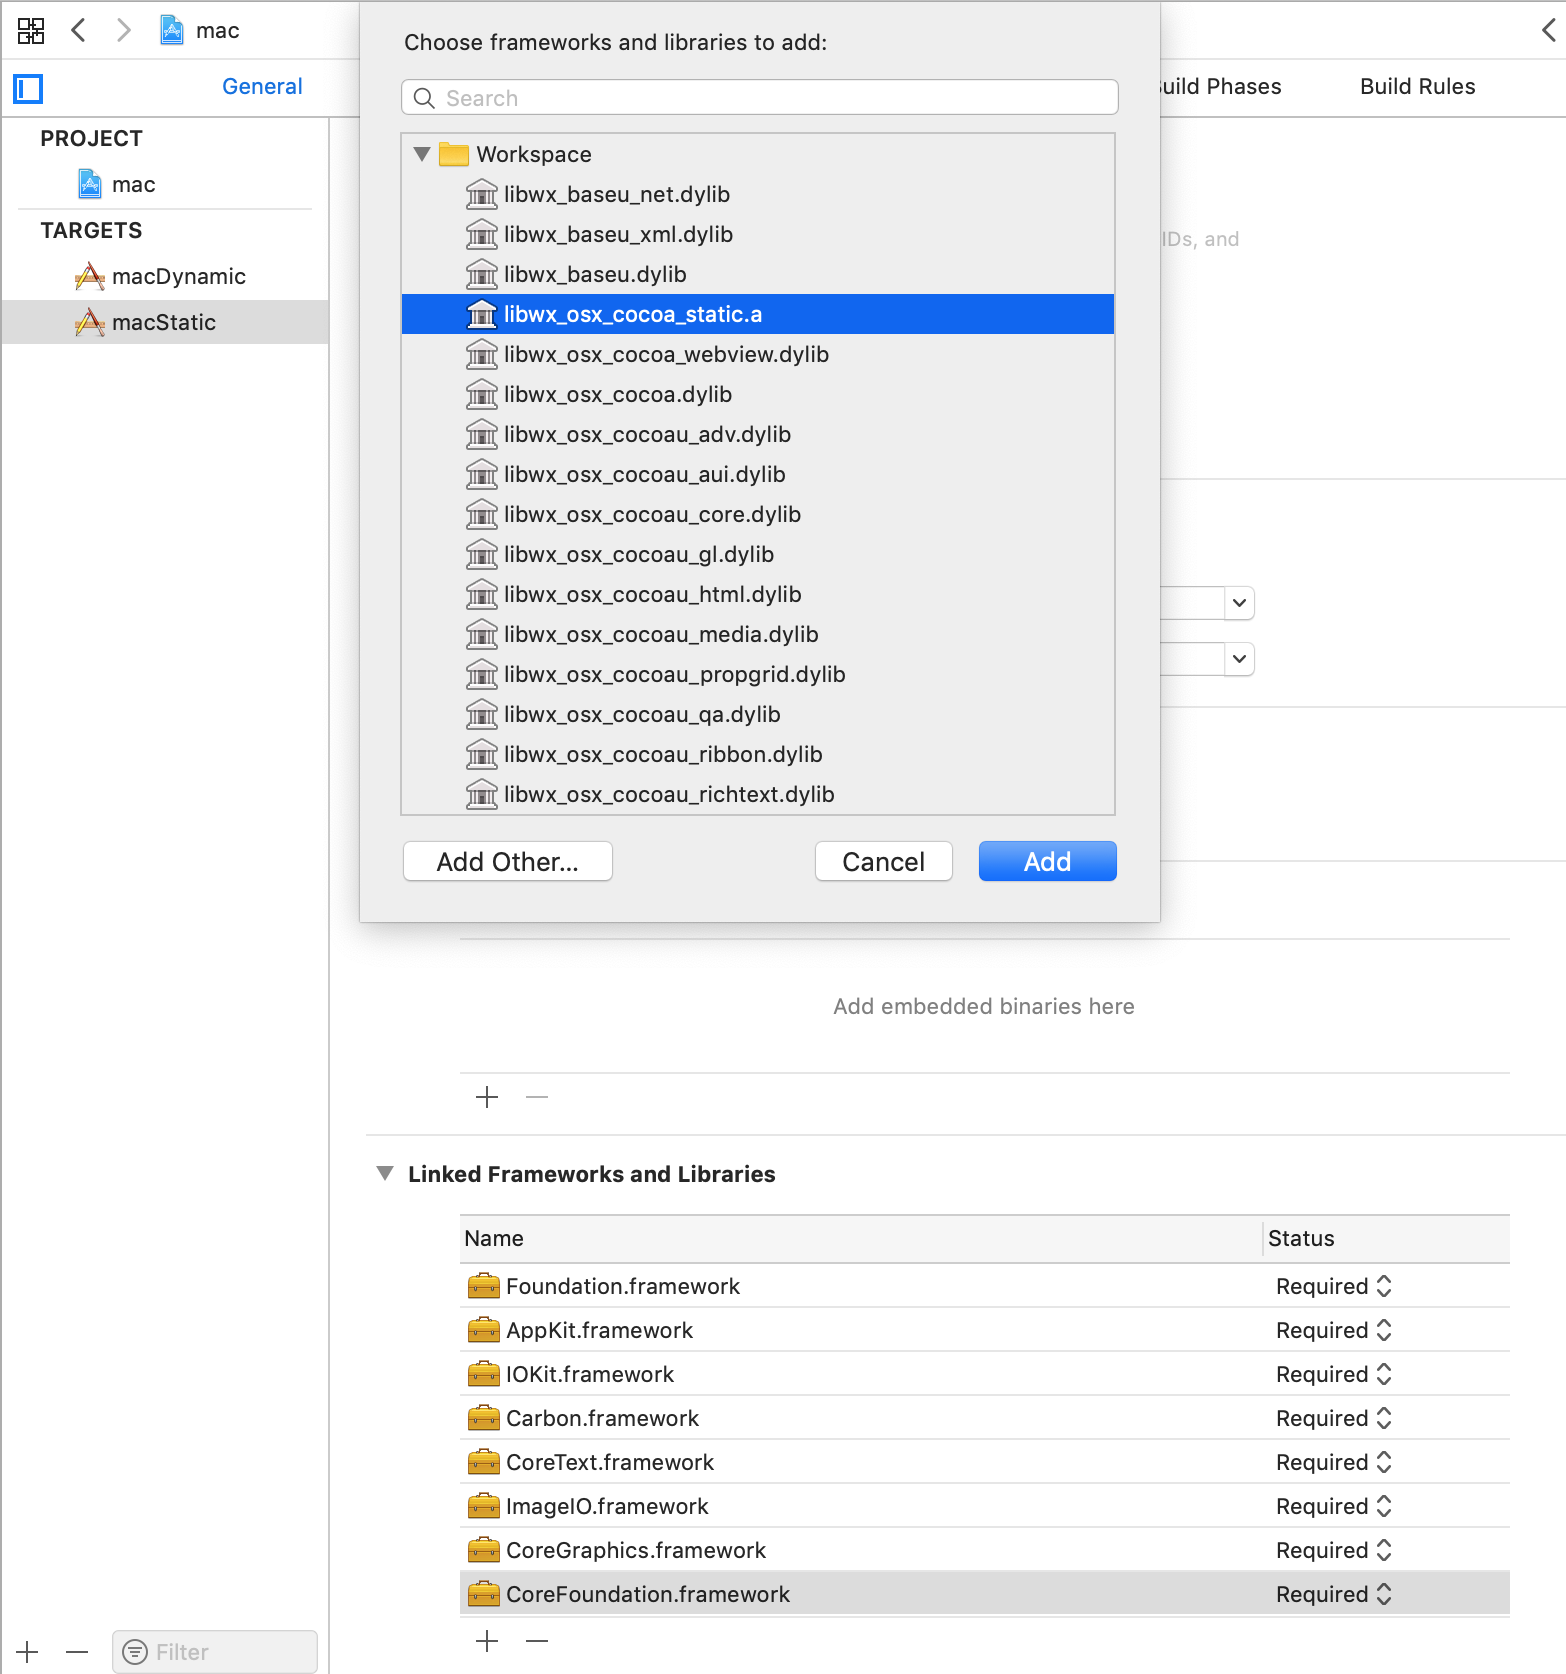The height and width of the screenshot is (1674, 1566).
Task: Go forward with the right chevron
Action: click(123, 30)
